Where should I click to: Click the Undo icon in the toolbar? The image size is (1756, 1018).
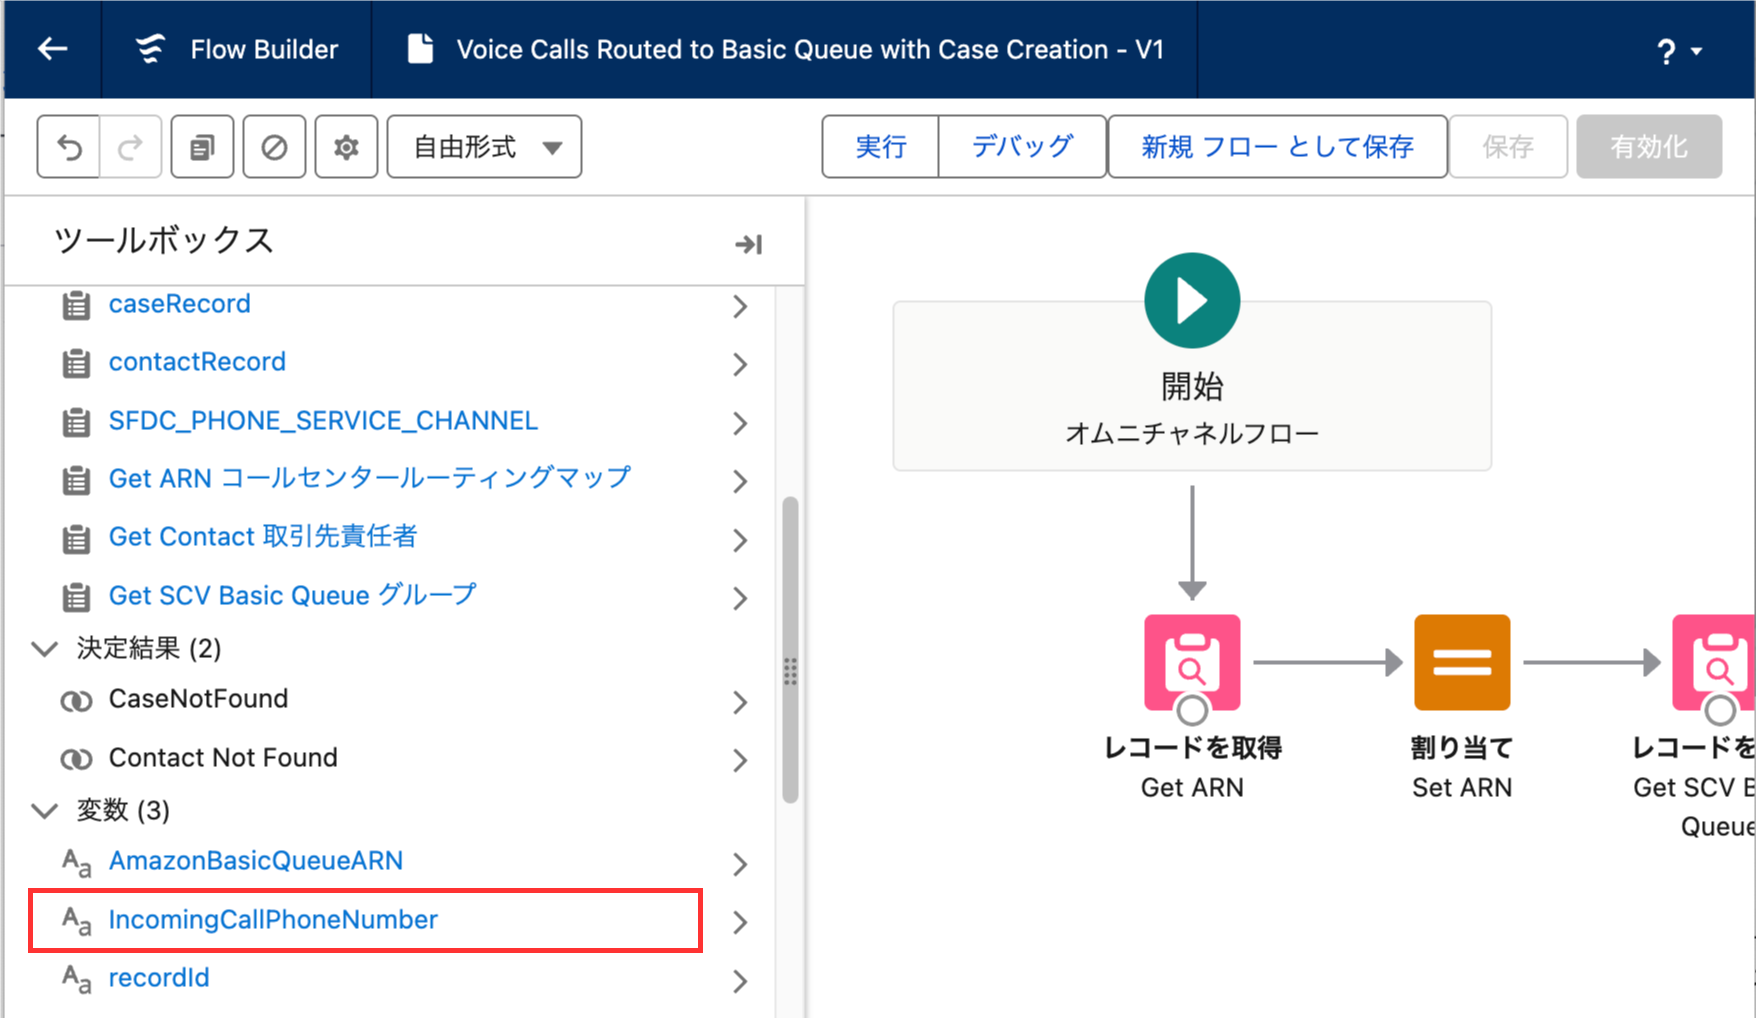(x=67, y=146)
